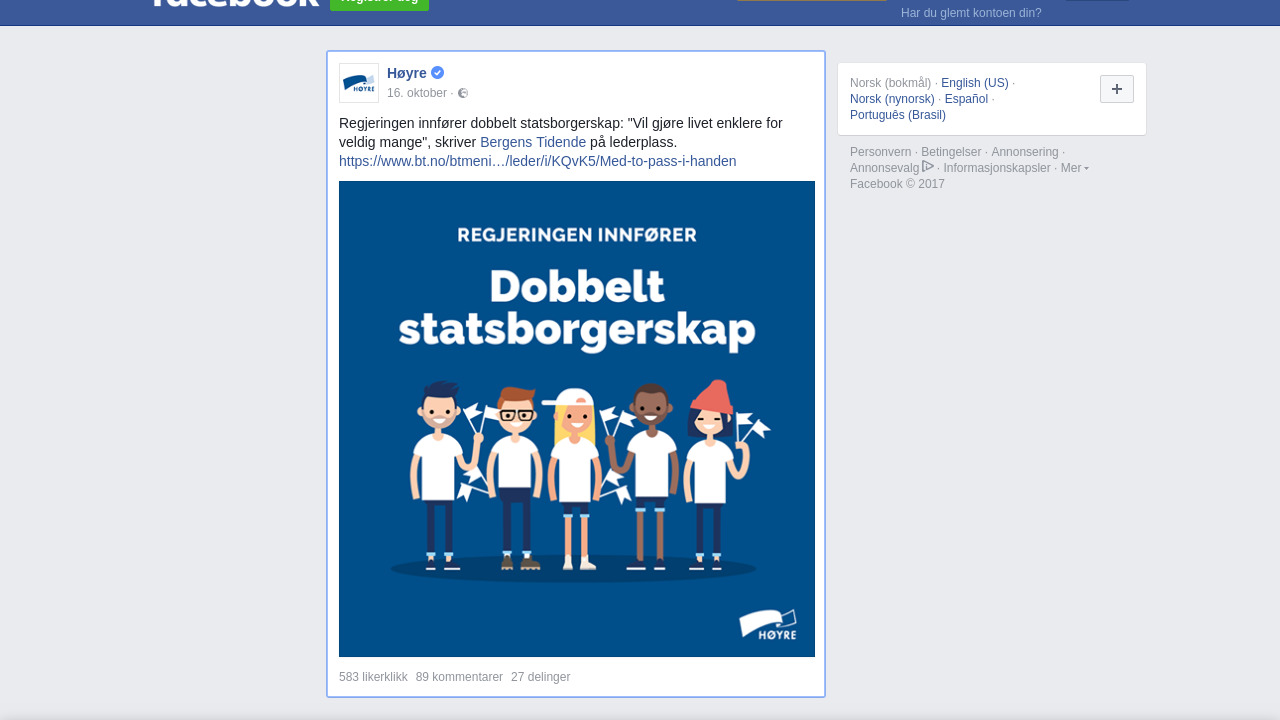Click the blue verified badge next to Høyre
The width and height of the screenshot is (1280, 720).
click(438, 73)
